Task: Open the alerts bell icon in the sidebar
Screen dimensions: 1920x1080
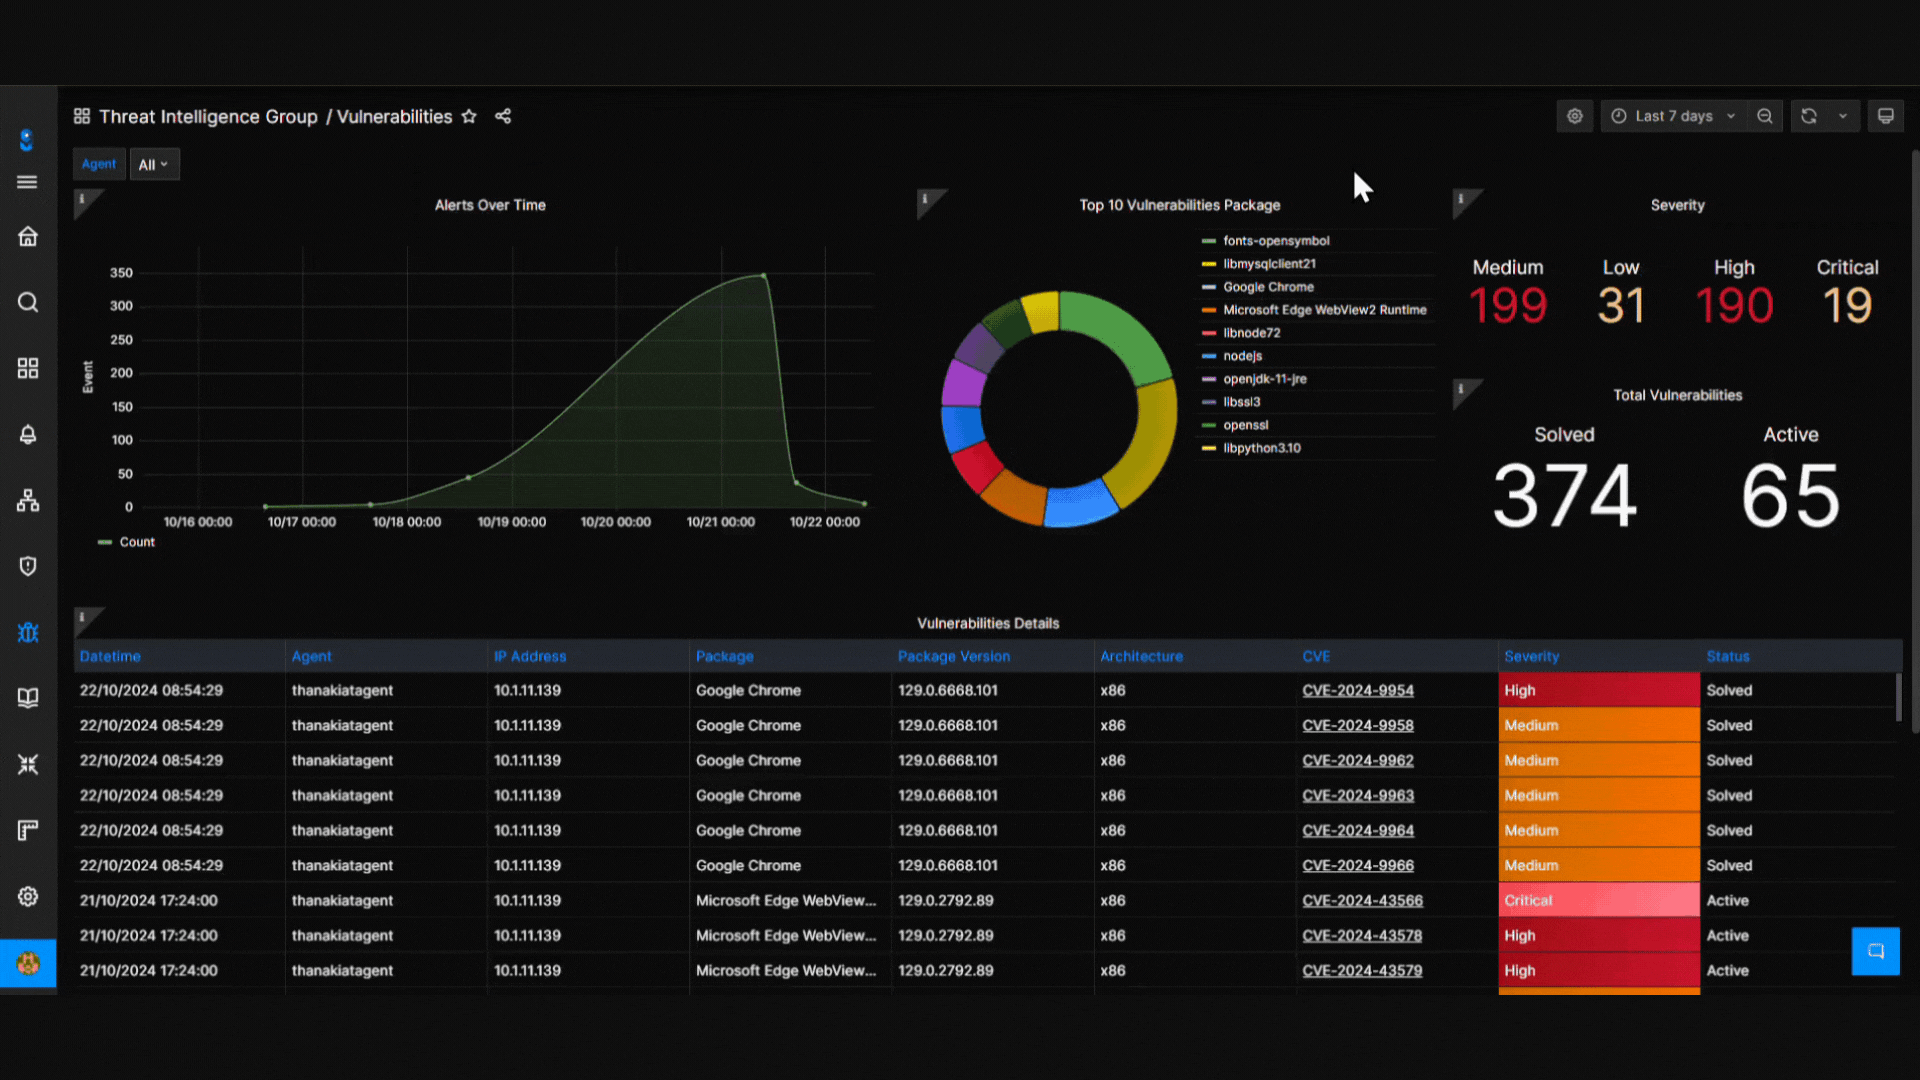Action: pyautogui.click(x=28, y=434)
